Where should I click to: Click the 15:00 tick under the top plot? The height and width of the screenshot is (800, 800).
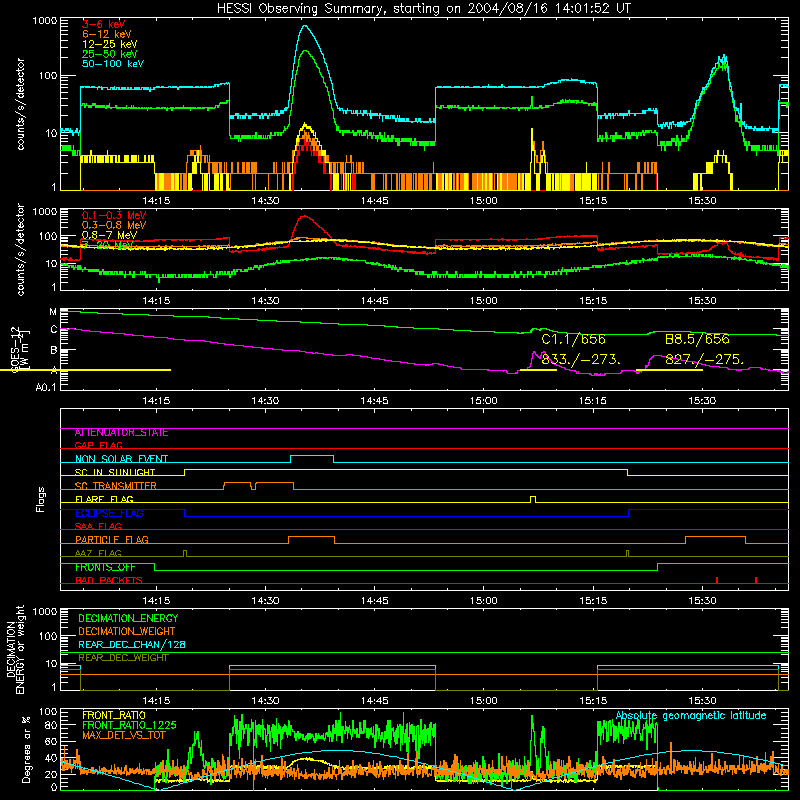pos(484,201)
